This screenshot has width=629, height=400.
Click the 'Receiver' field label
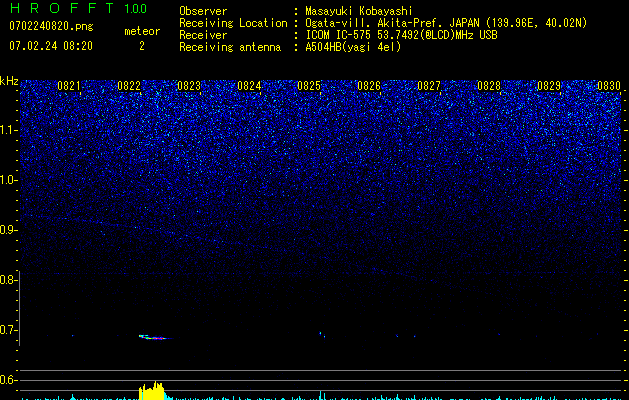coord(203,35)
